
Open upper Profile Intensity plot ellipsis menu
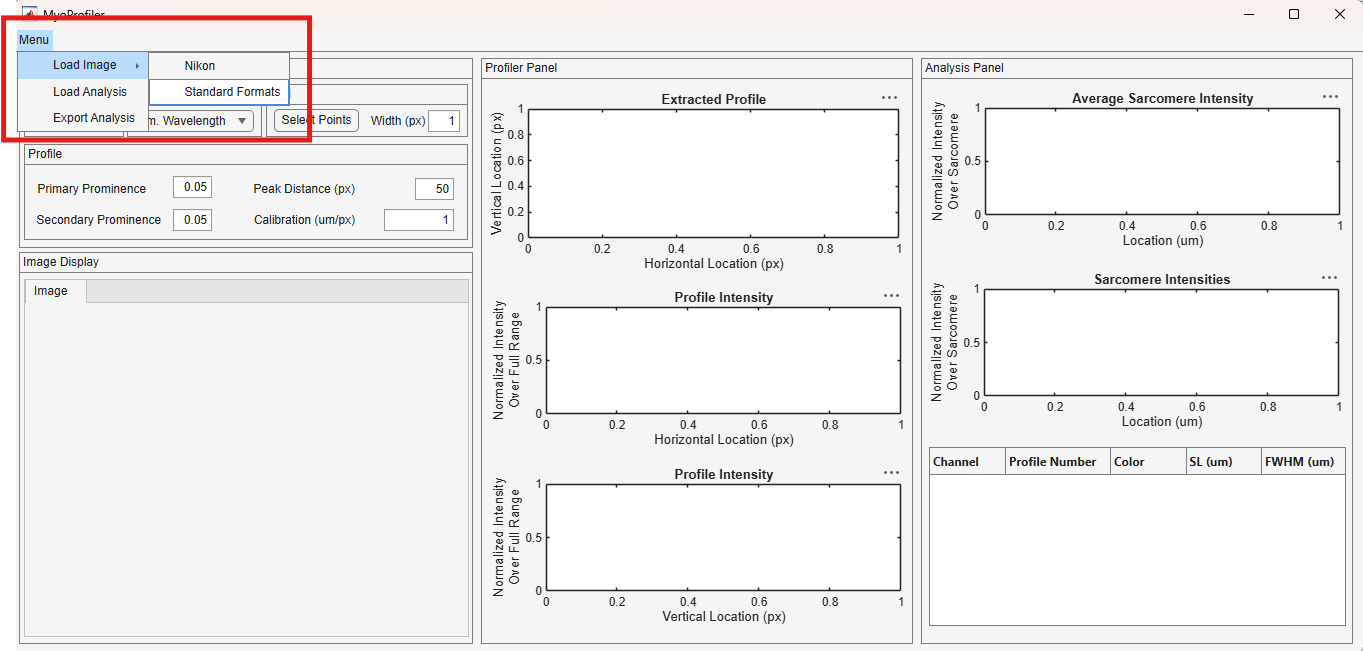point(891,296)
